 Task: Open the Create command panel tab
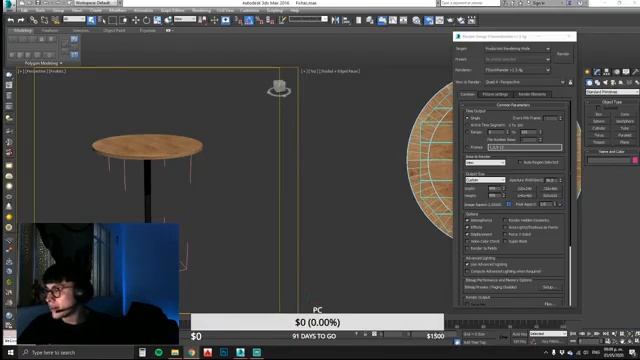pyautogui.click(x=588, y=72)
